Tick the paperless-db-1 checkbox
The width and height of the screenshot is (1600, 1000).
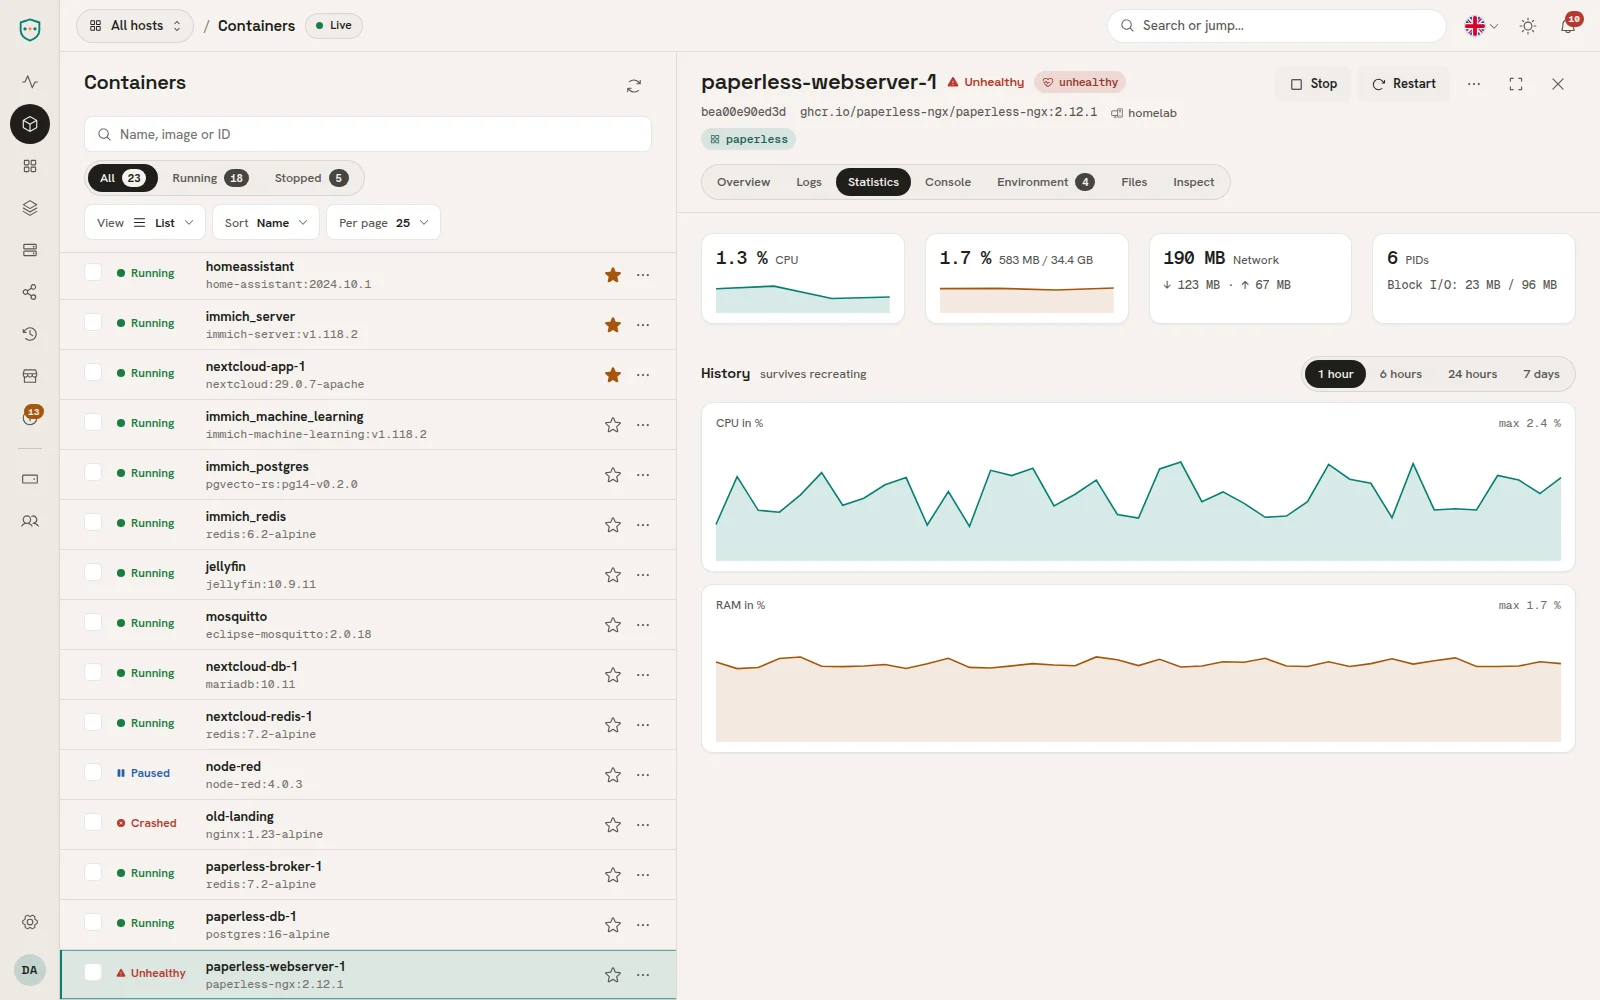click(93, 922)
